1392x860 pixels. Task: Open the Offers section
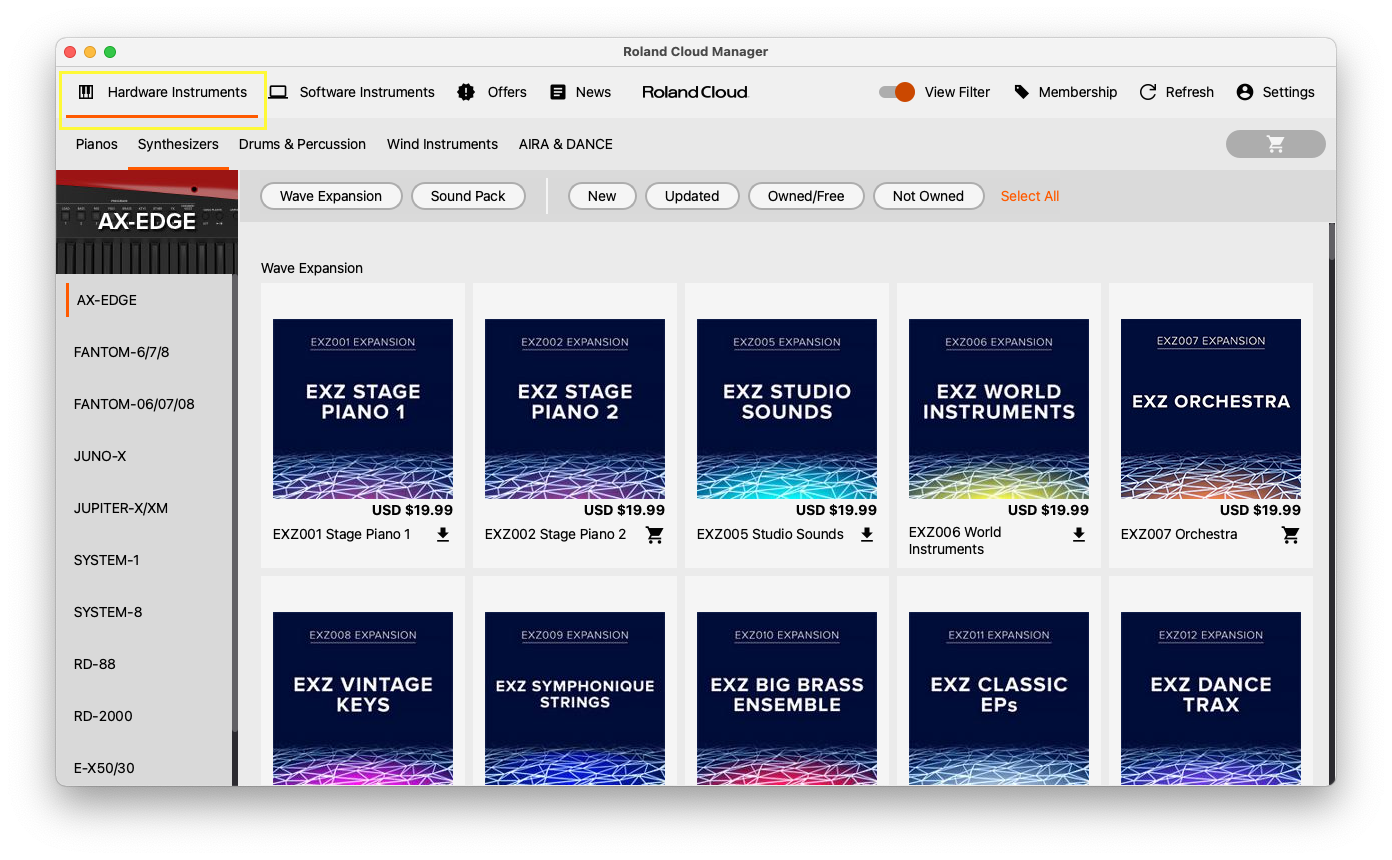click(492, 92)
